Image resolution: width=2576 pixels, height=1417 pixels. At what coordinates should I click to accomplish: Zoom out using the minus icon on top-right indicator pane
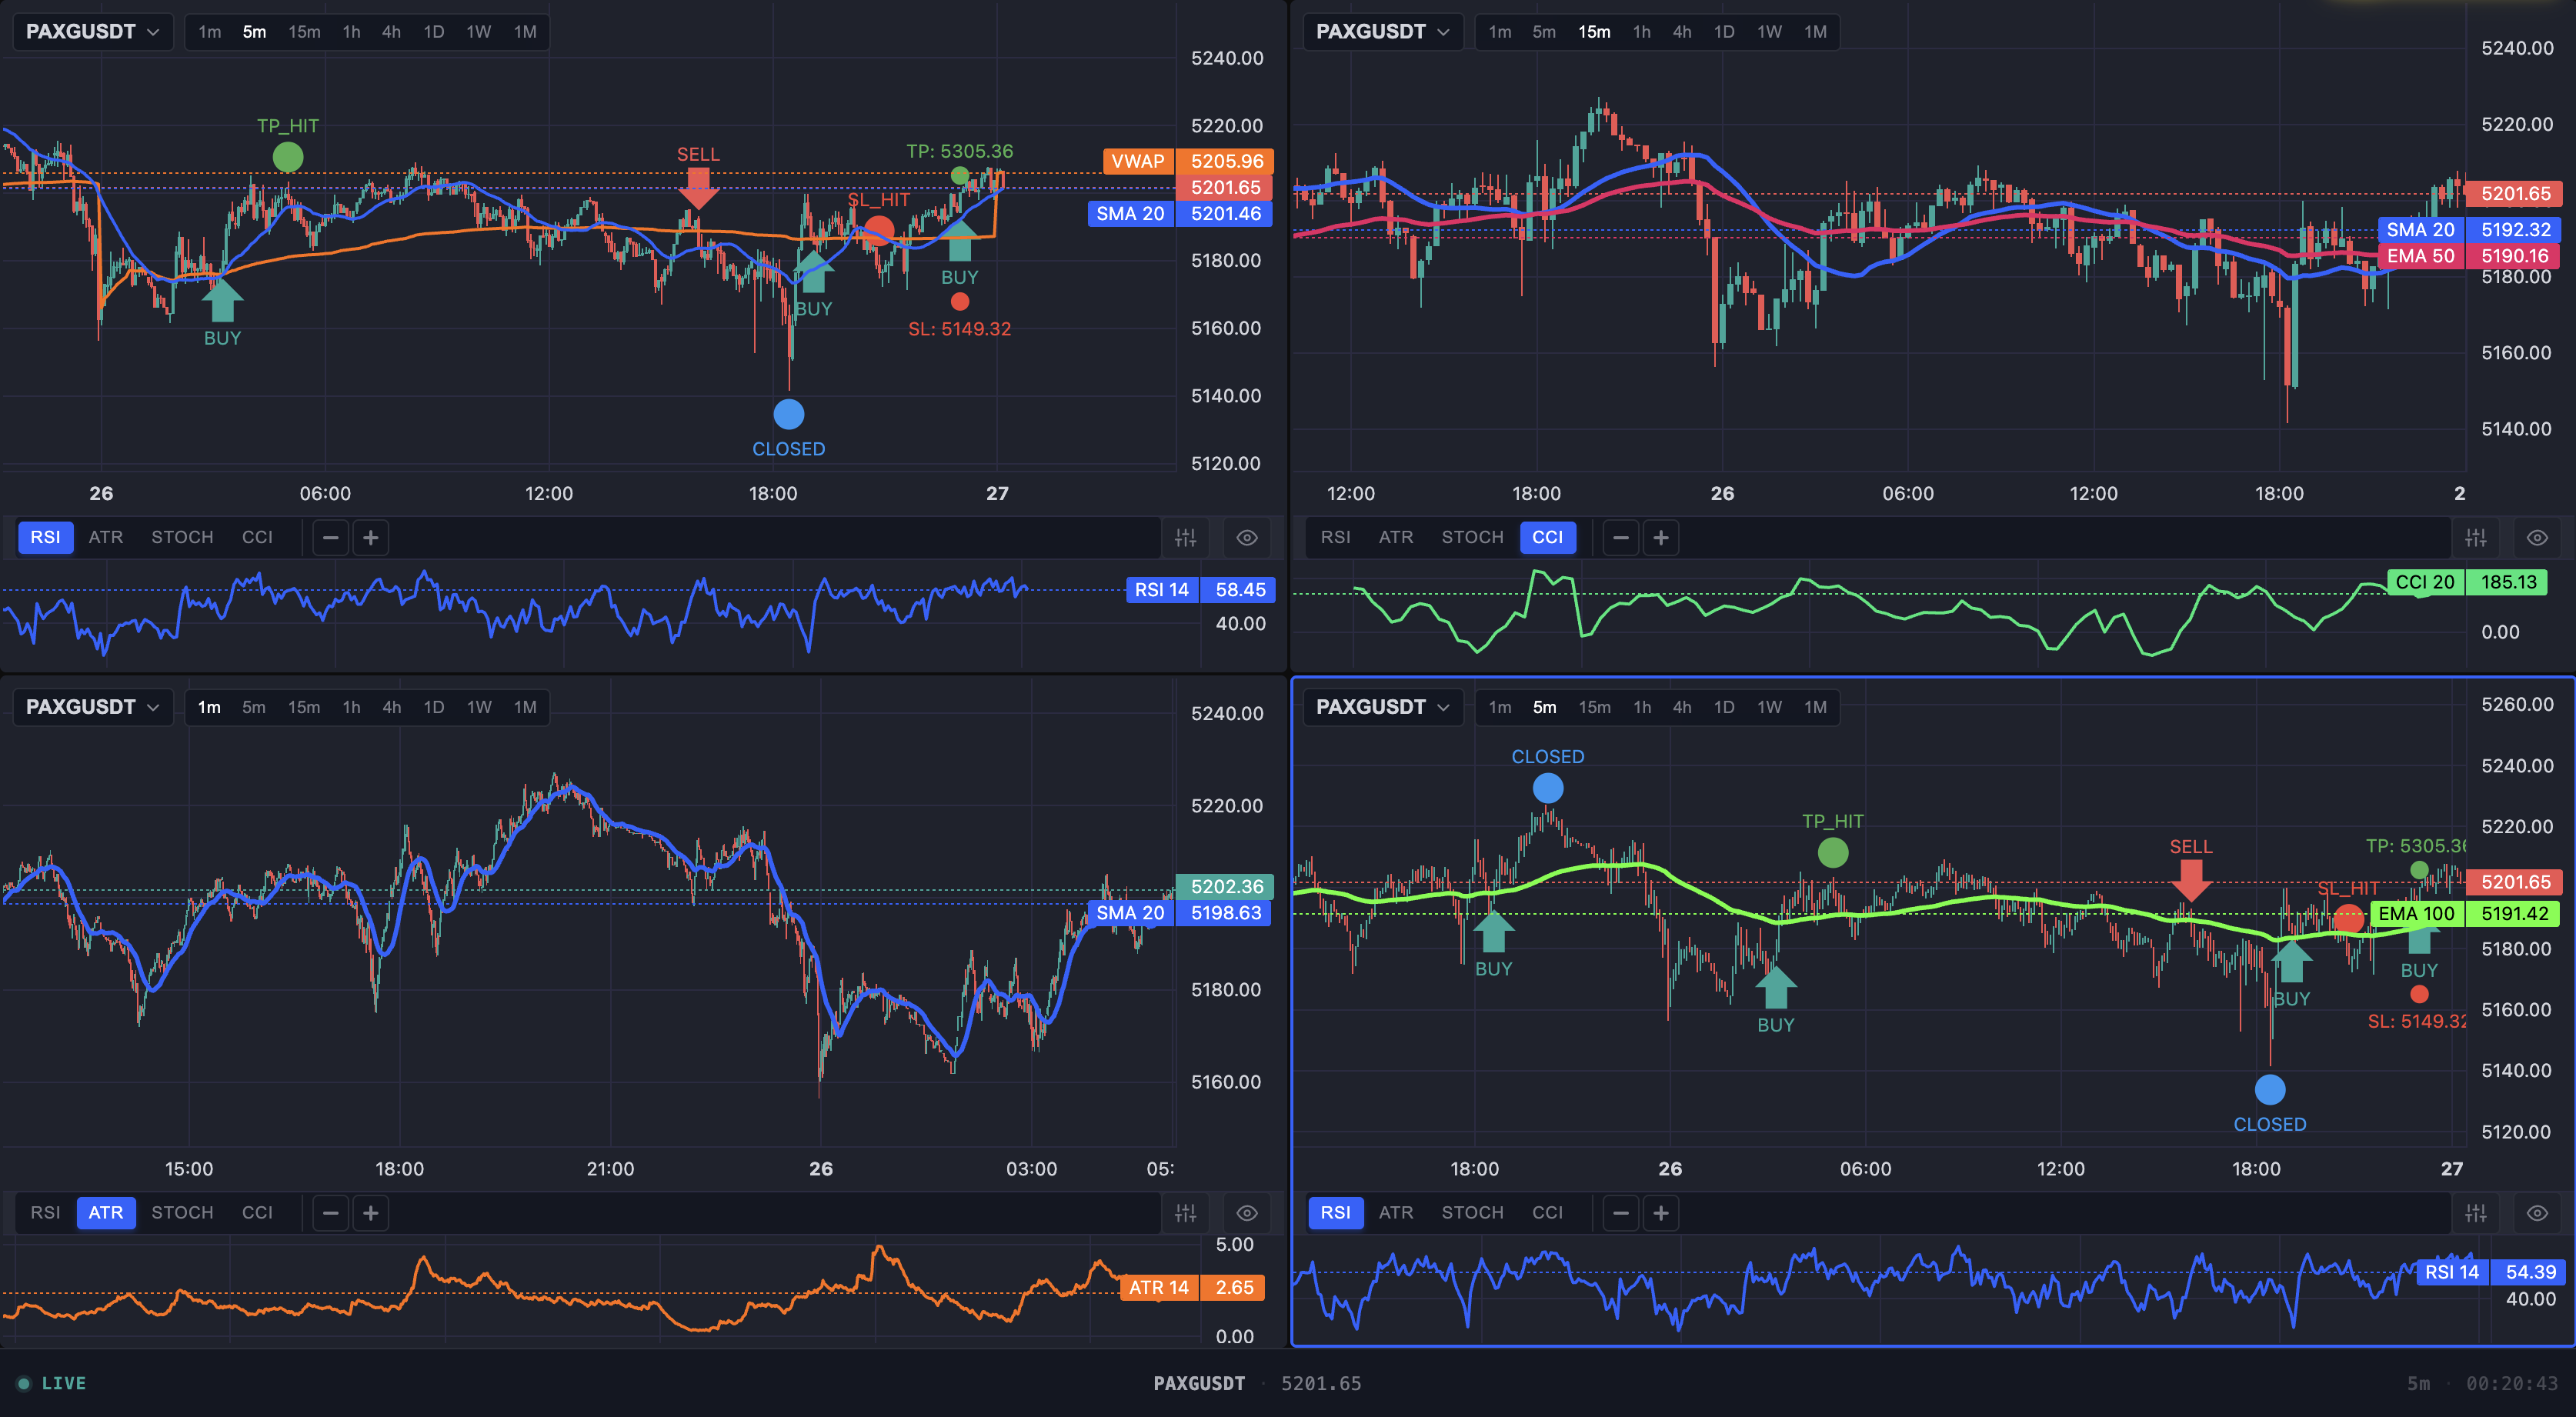pos(1621,537)
